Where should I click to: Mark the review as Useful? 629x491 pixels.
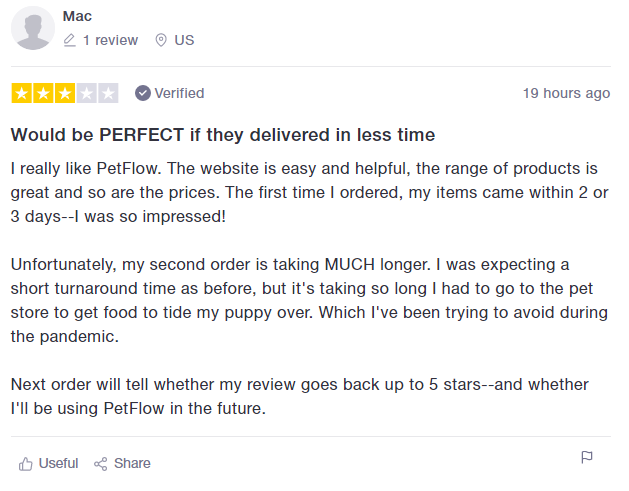tap(49, 463)
